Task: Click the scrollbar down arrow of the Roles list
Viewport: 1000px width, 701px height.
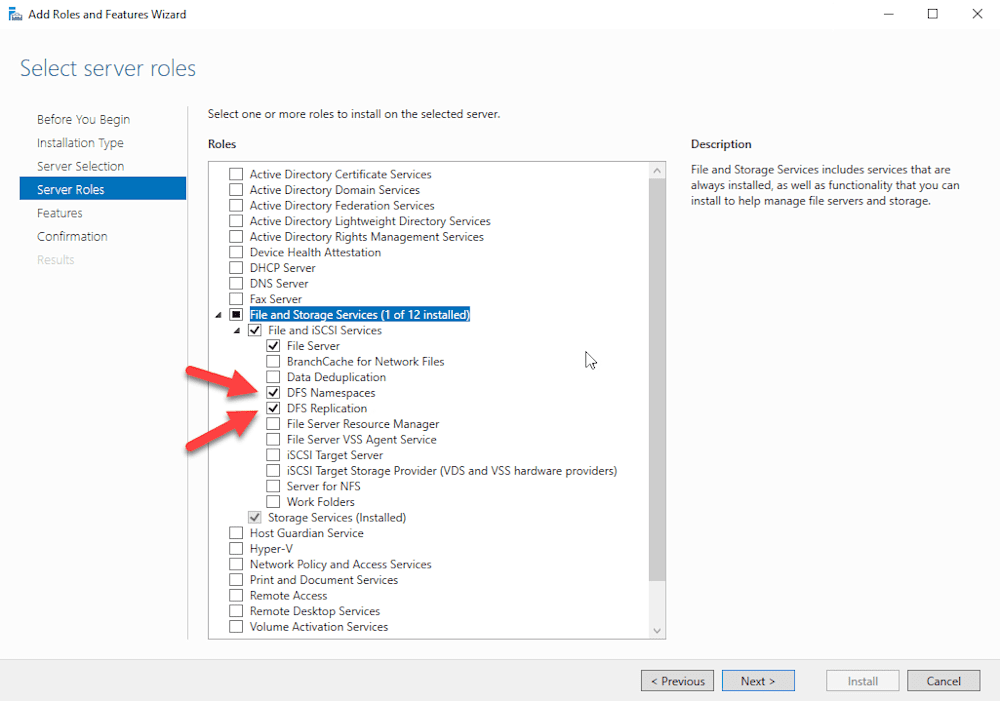Action: click(x=657, y=630)
